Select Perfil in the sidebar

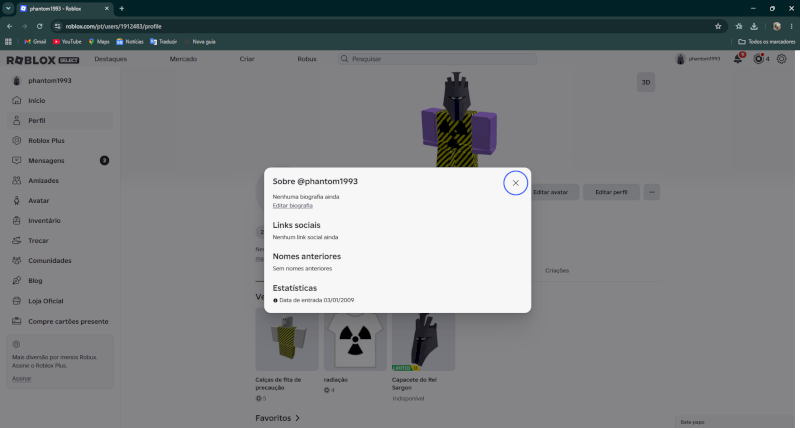coord(60,120)
